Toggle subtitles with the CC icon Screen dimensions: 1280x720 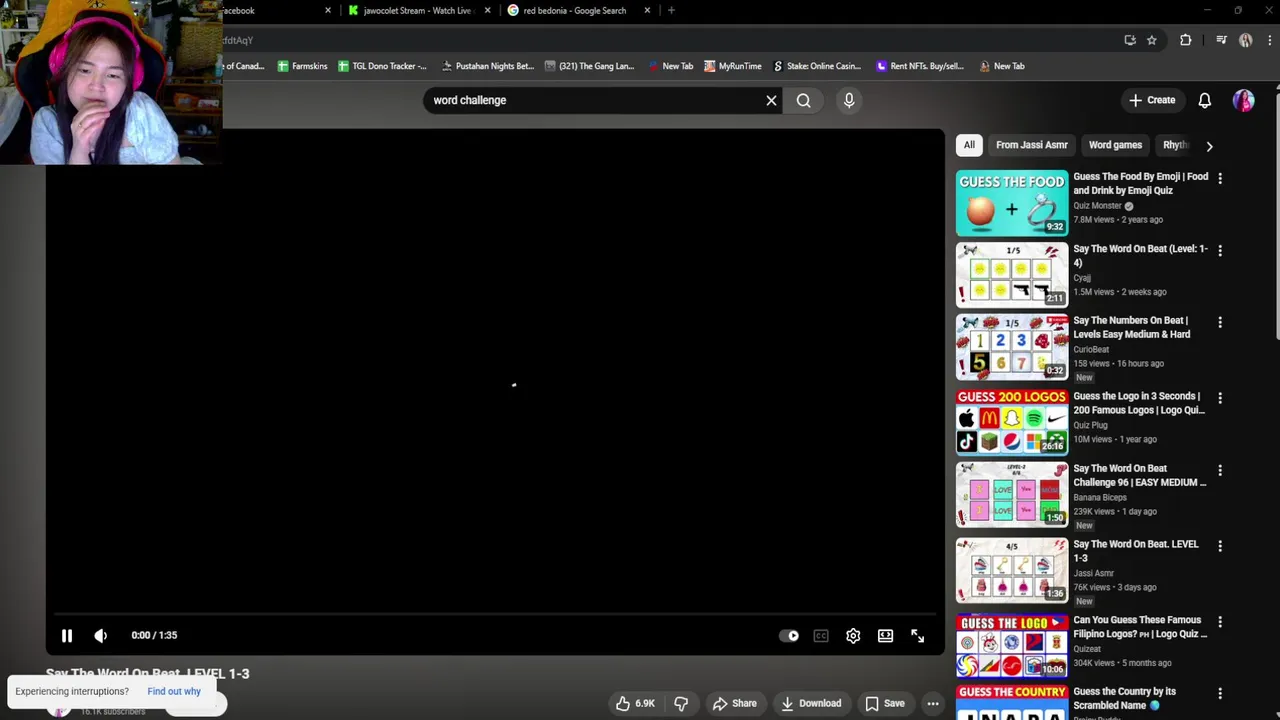coord(821,636)
